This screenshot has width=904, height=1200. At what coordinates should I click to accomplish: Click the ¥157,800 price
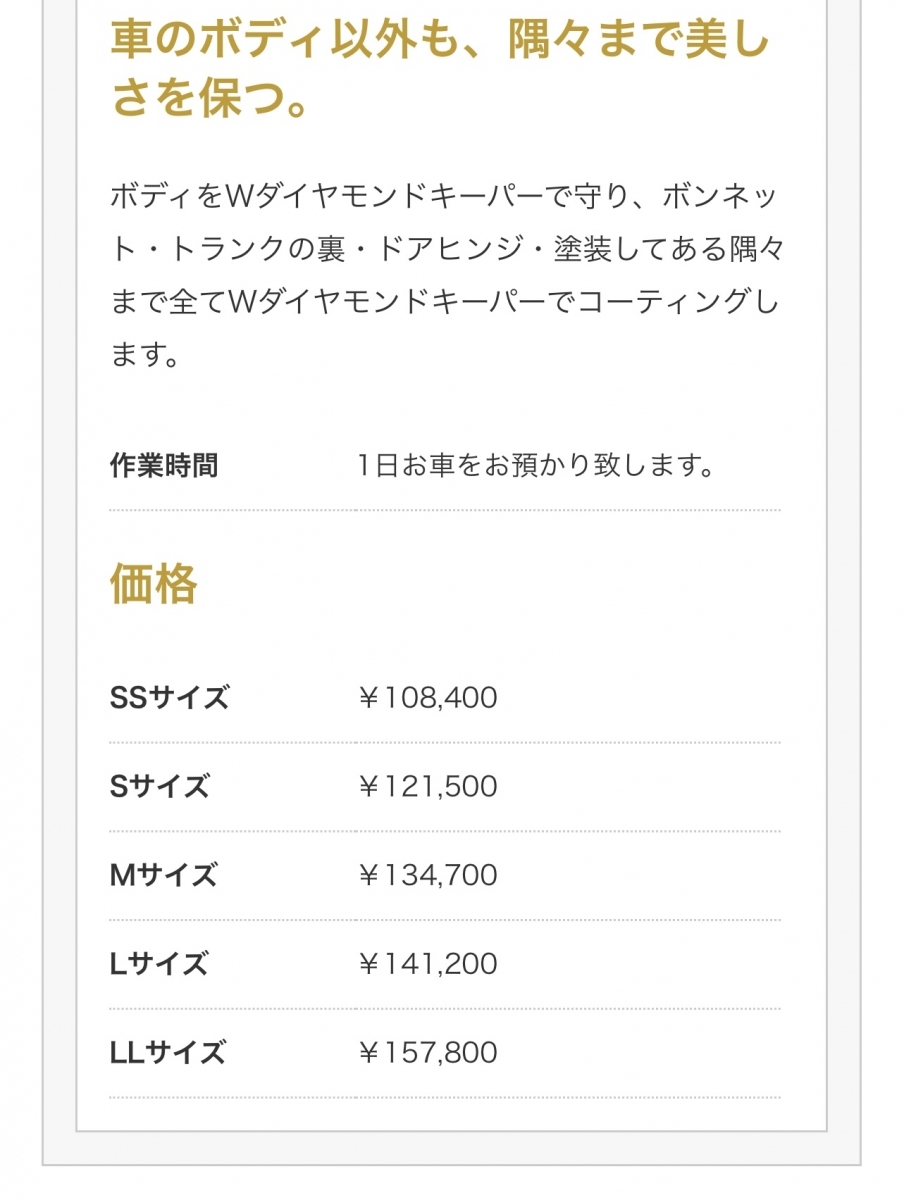(427, 1053)
